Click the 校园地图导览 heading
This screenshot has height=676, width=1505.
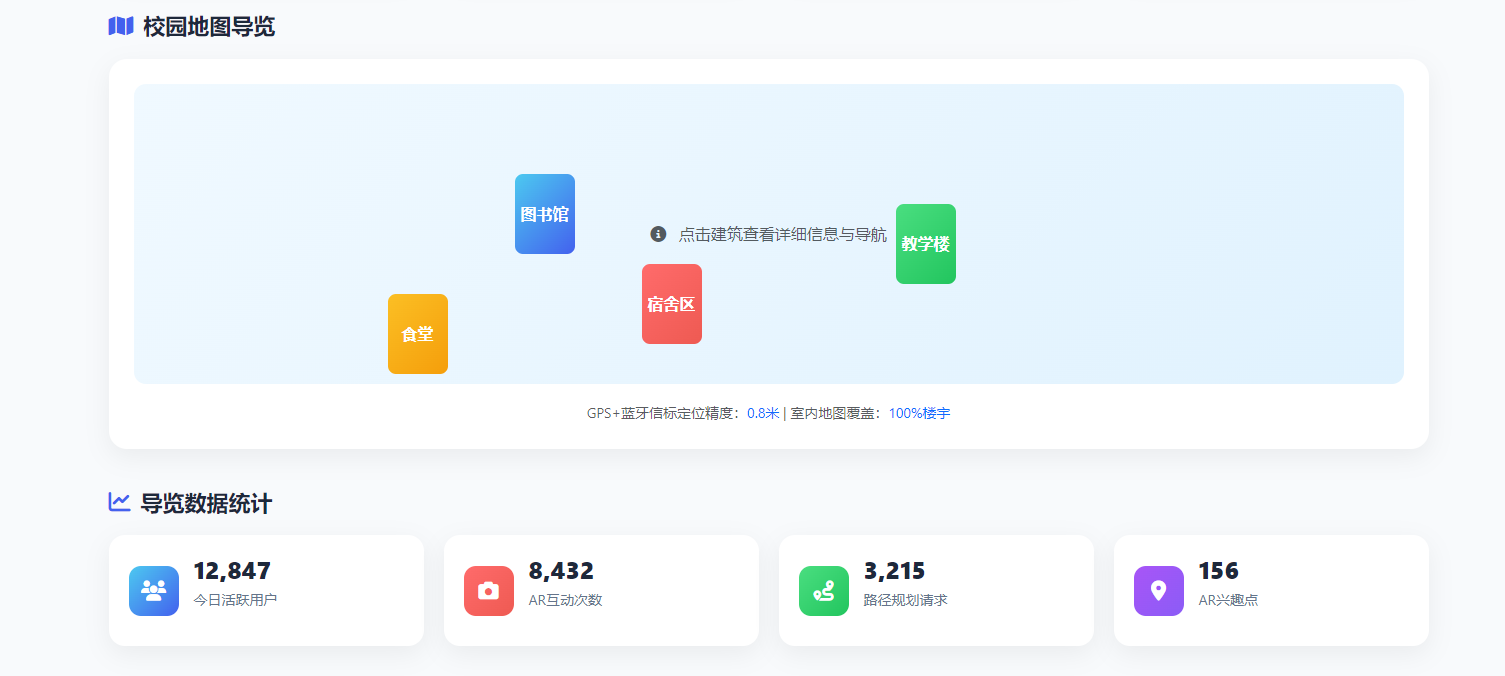point(209,27)
